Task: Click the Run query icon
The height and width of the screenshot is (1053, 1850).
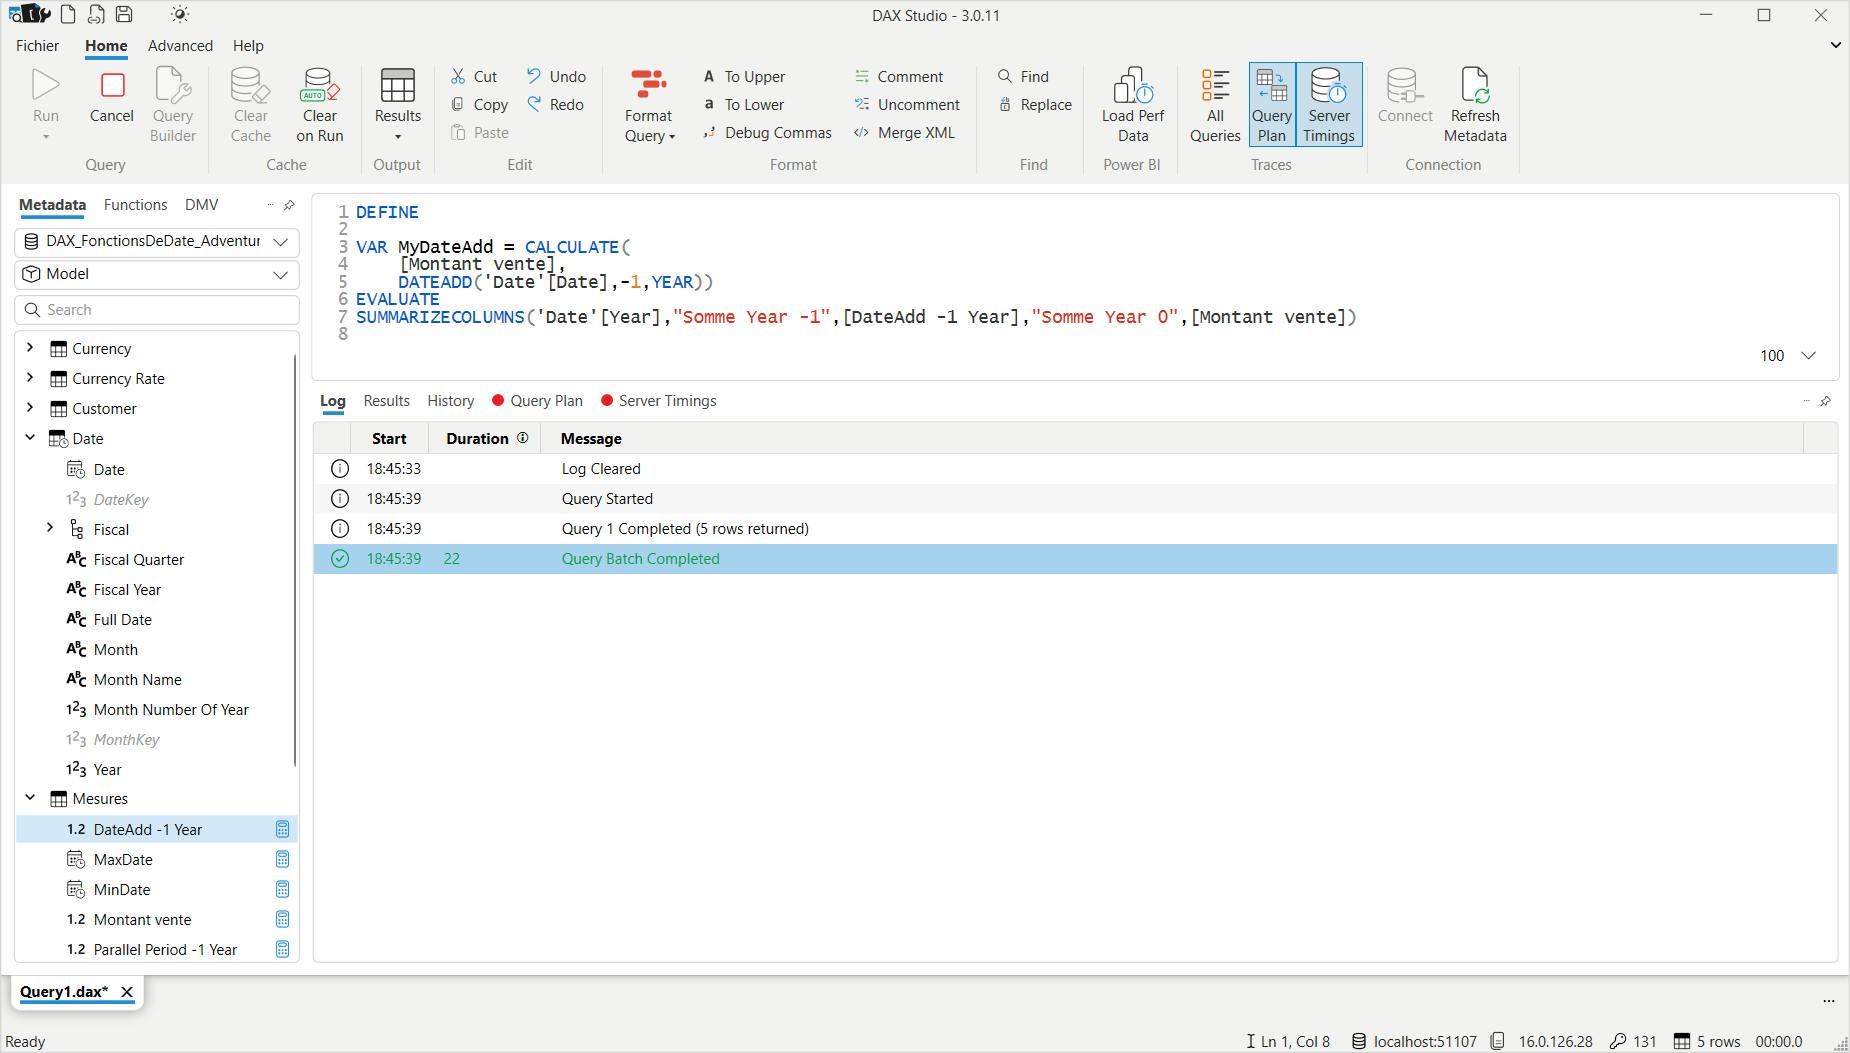Action: click(46, 87)
